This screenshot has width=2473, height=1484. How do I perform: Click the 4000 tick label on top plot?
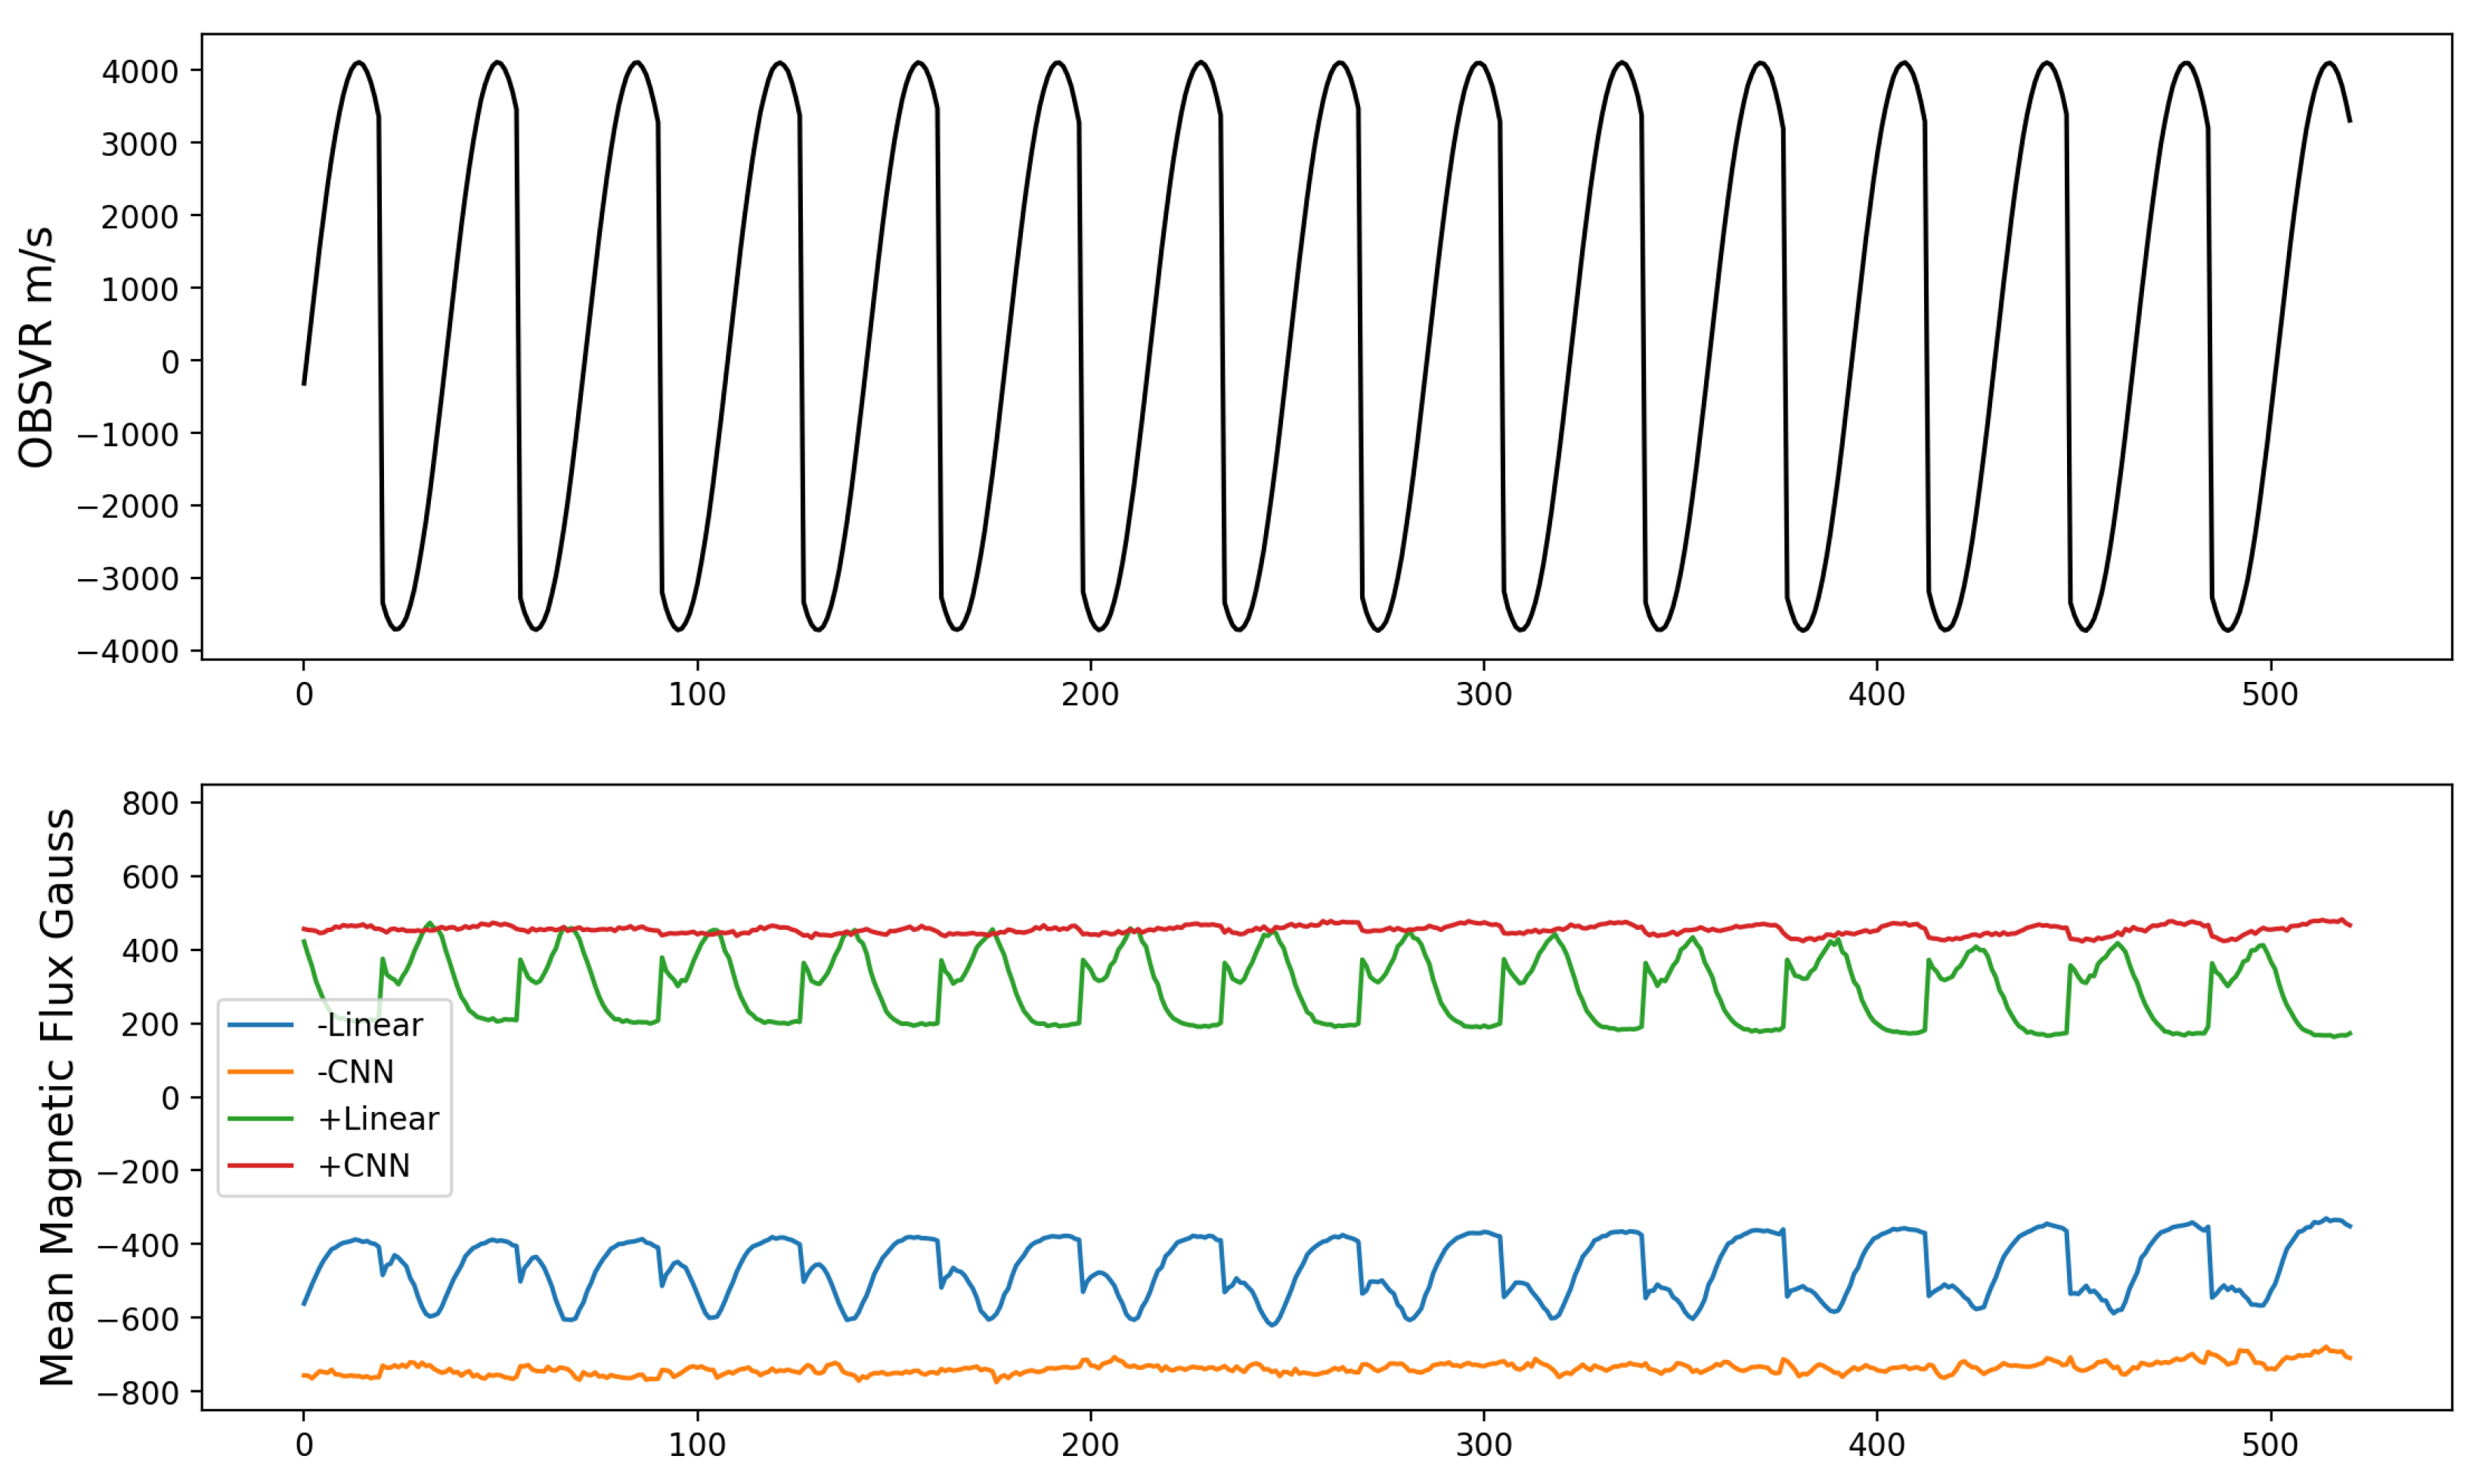(140, 72)
